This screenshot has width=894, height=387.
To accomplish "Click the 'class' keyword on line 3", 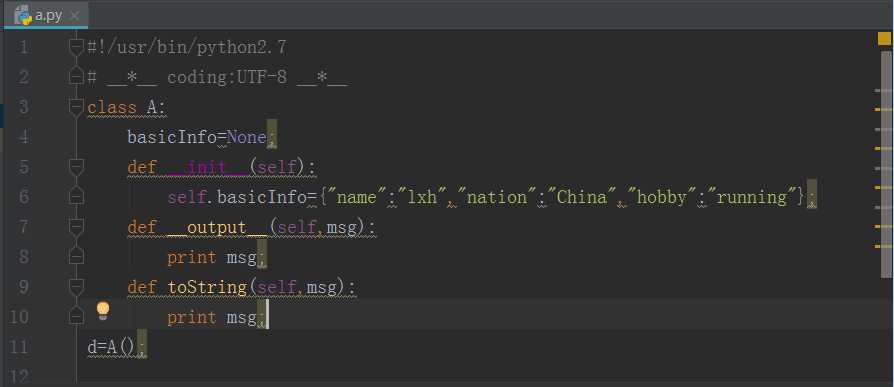I will [112, 107].
